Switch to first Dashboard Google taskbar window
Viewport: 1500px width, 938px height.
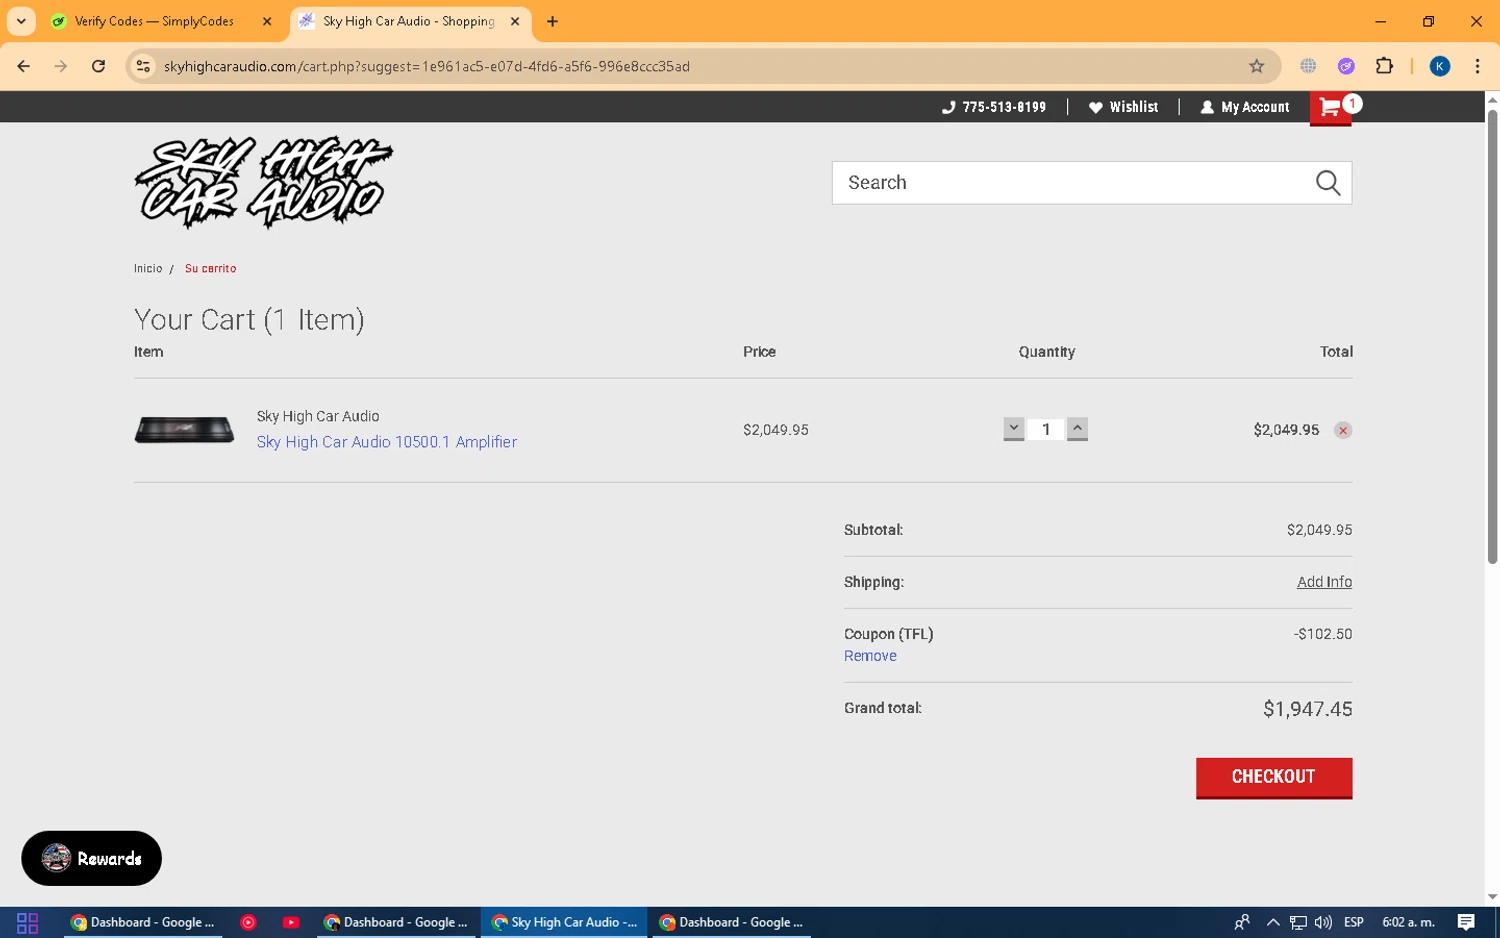tap(143, 922)
